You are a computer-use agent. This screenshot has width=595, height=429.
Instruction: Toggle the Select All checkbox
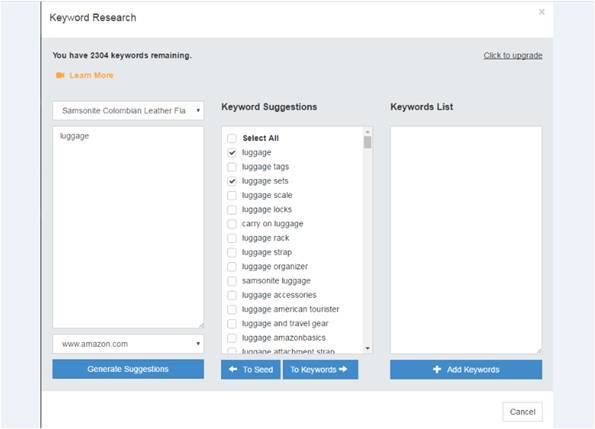point(232,138)
